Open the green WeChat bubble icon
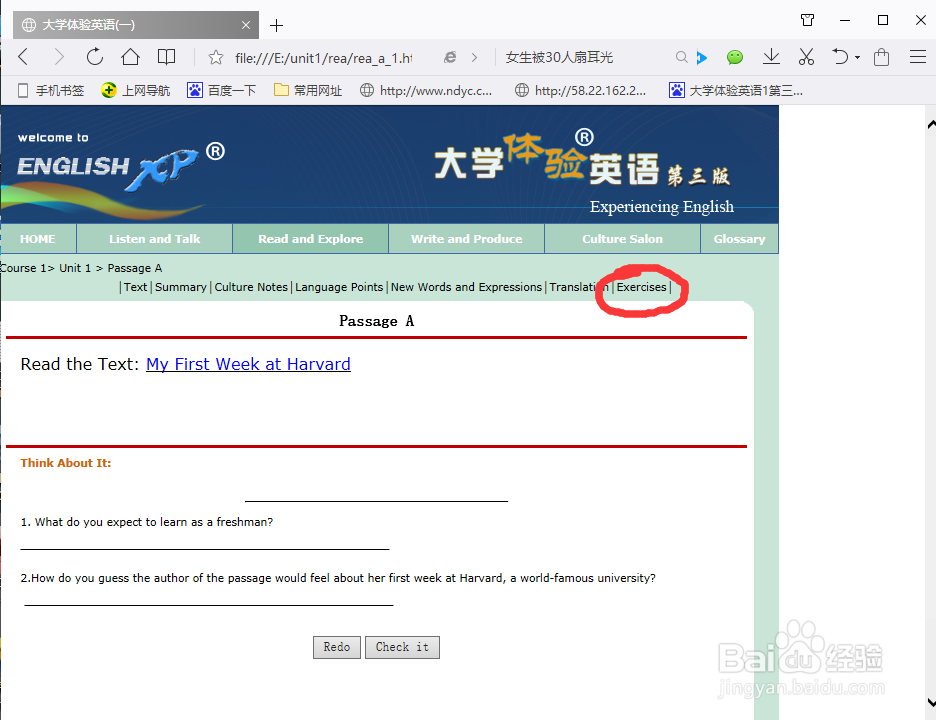 click(x=735, y=57)
